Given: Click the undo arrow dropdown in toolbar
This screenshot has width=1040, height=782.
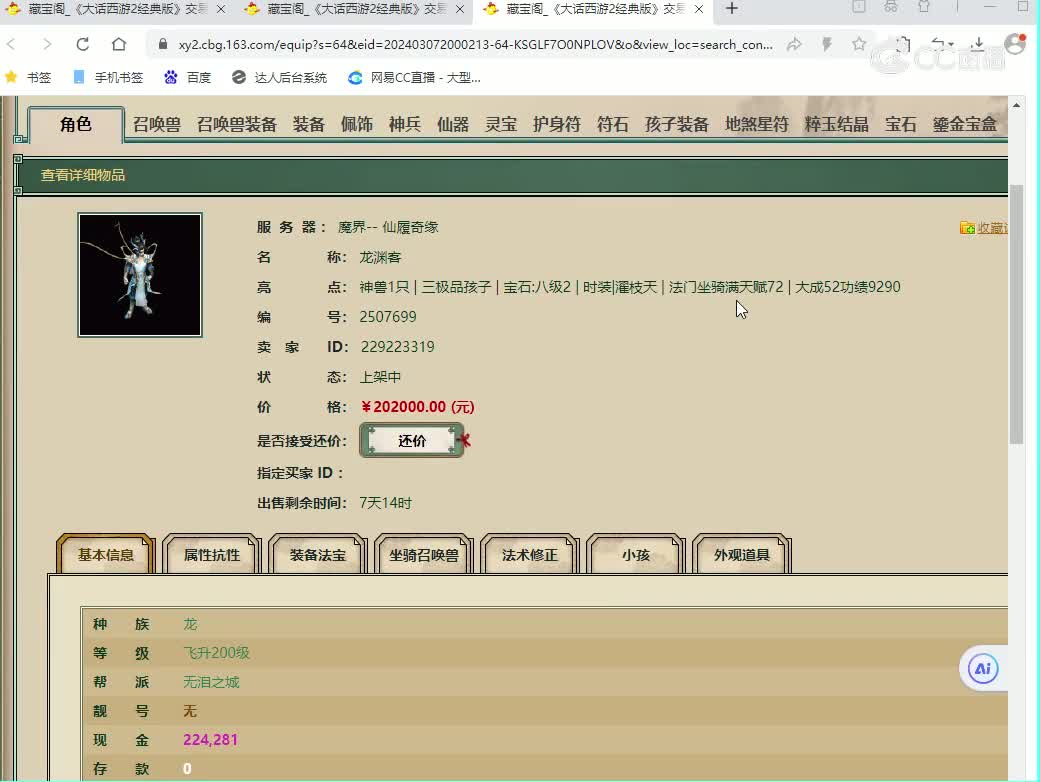Looking at the screenshot, I should pos(941,44).
